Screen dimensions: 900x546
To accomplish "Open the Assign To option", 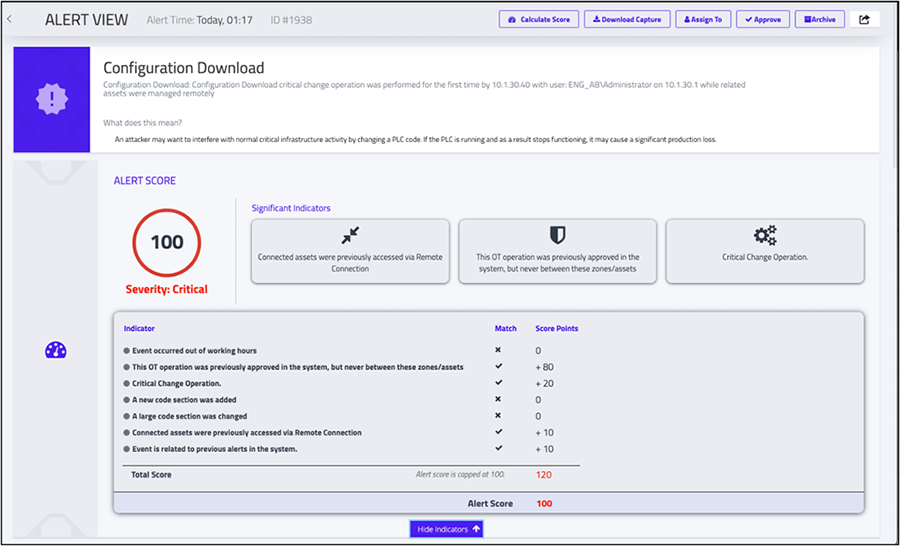I will (x=703, y=20).
